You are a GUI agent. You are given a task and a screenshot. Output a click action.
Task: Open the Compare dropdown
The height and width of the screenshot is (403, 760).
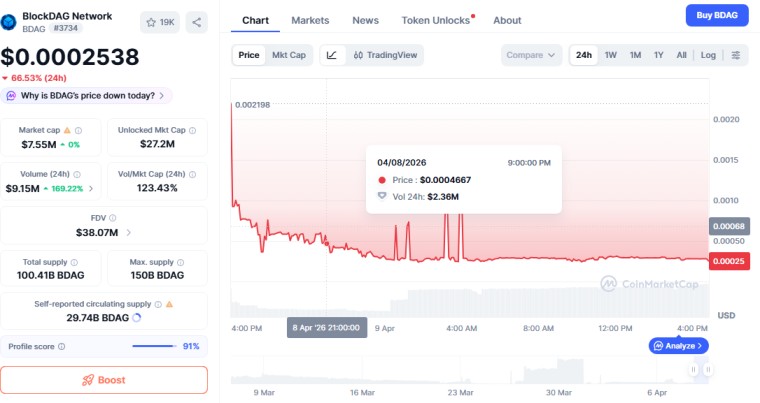pyautogui.click(x=531, y=55)
